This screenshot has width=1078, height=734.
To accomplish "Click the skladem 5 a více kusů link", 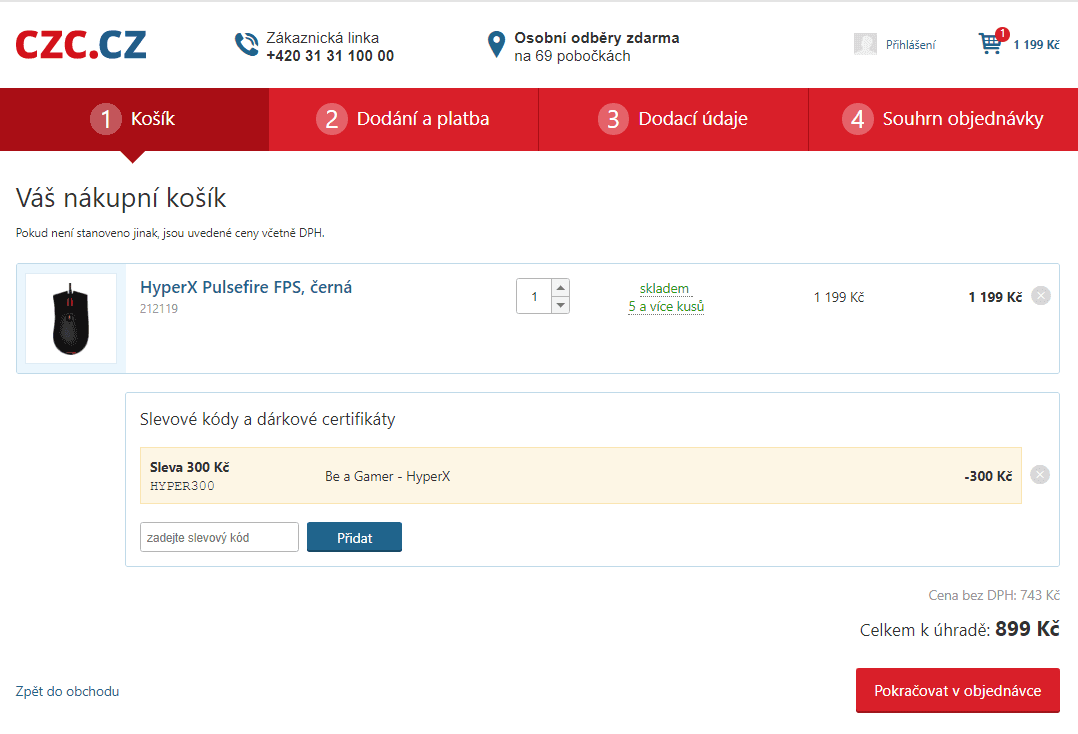I will point(666,298).
